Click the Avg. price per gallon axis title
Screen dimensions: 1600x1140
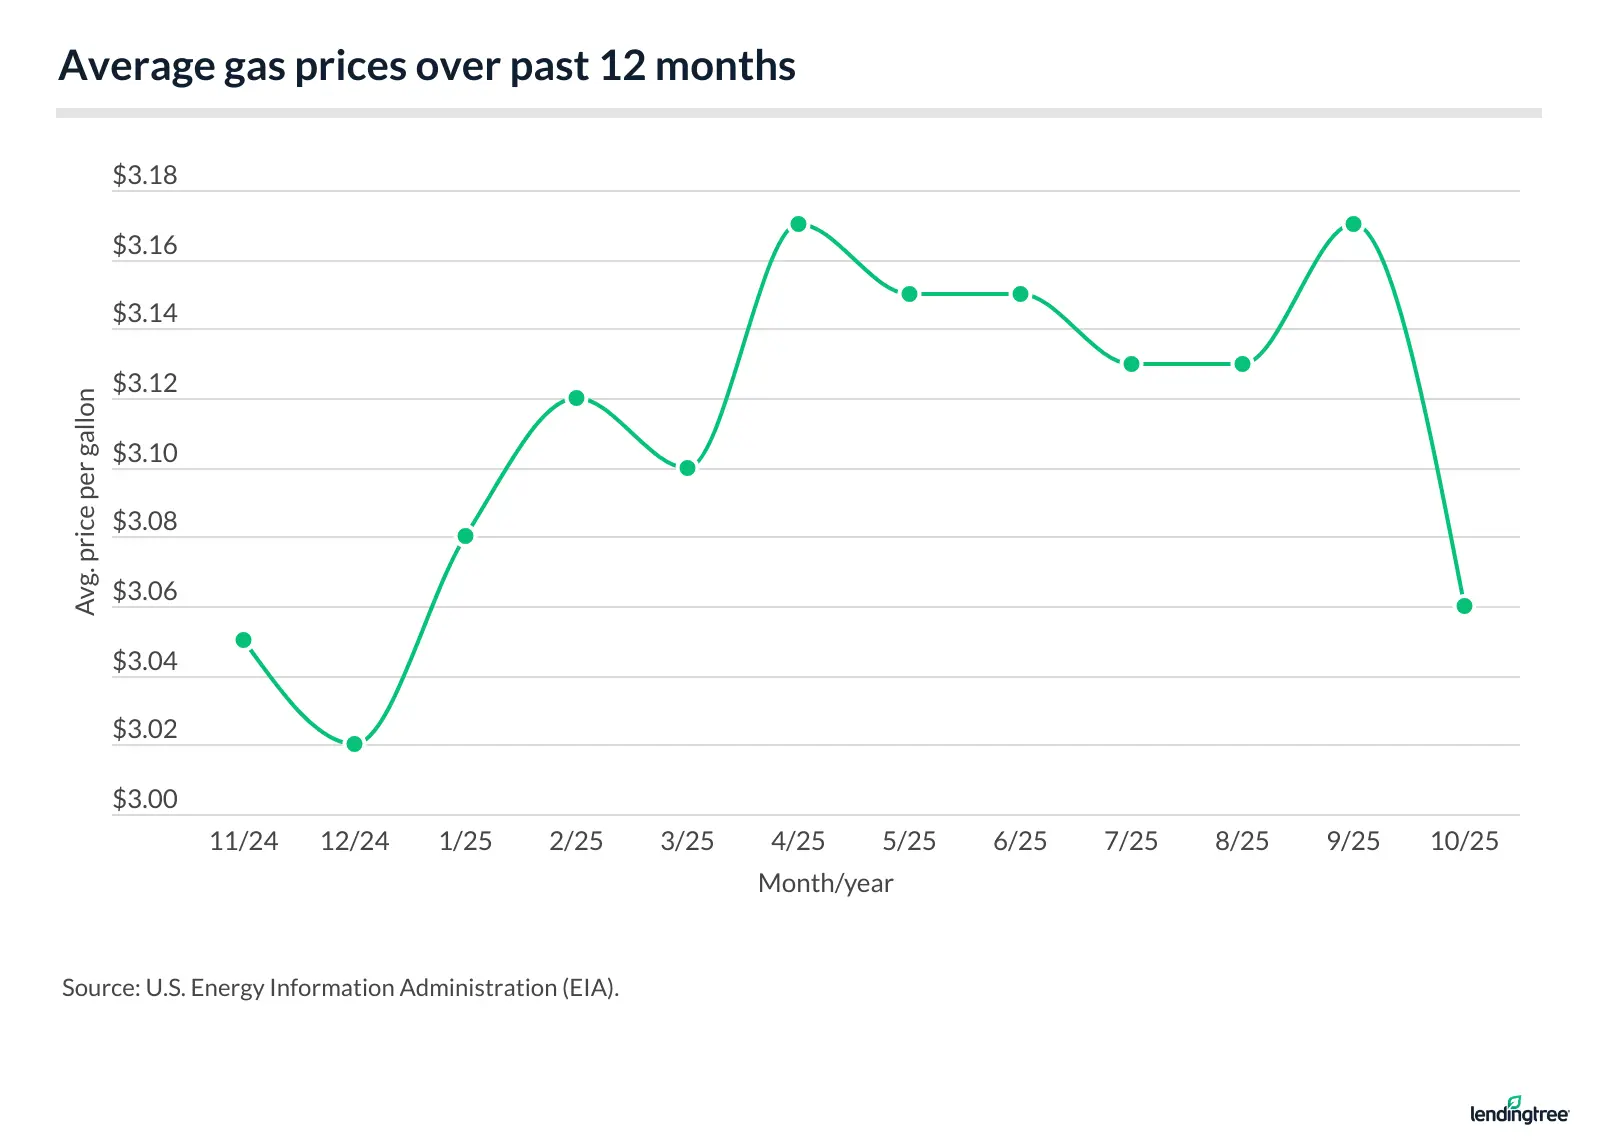coord(86,502)
